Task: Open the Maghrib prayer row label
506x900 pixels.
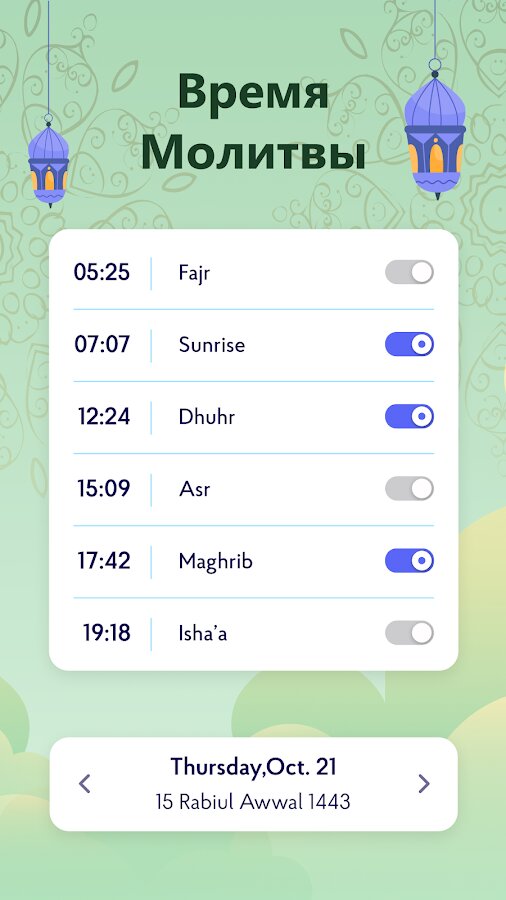Action: click(x=215, y=562)
